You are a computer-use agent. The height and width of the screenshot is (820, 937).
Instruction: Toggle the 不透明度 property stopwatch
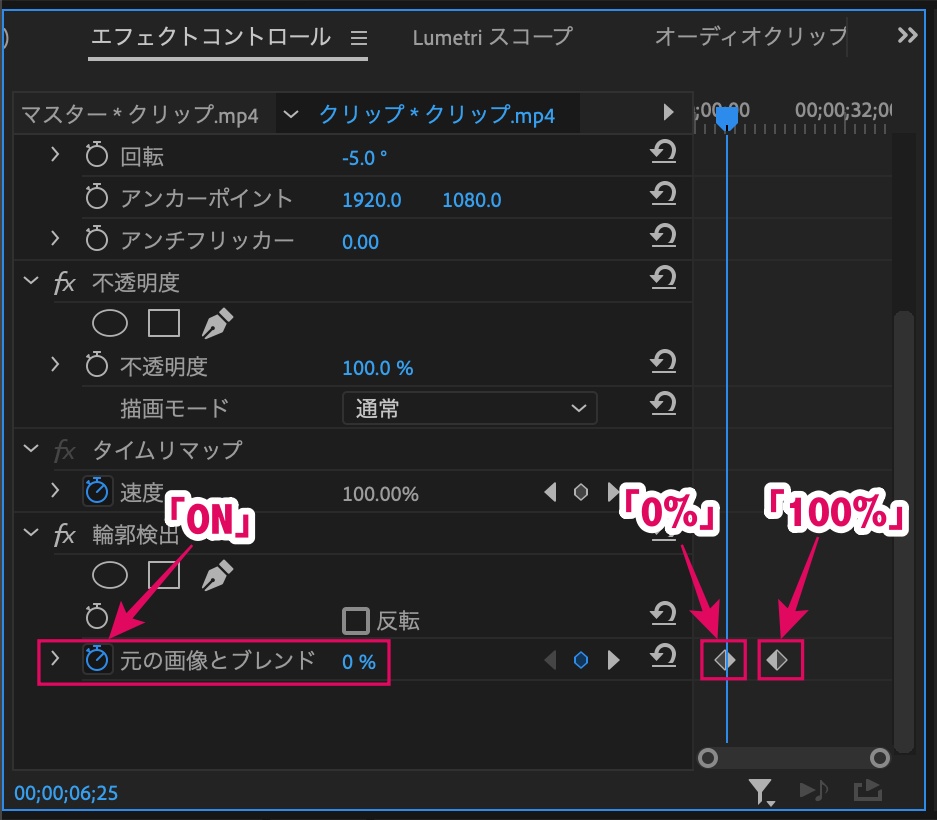(x=96, y=365)
